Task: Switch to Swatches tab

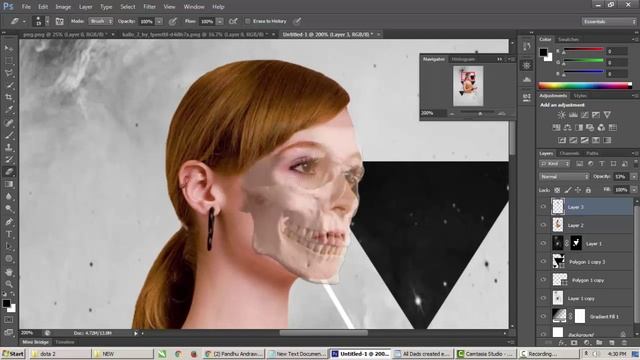Action: (x=568, y=40)
